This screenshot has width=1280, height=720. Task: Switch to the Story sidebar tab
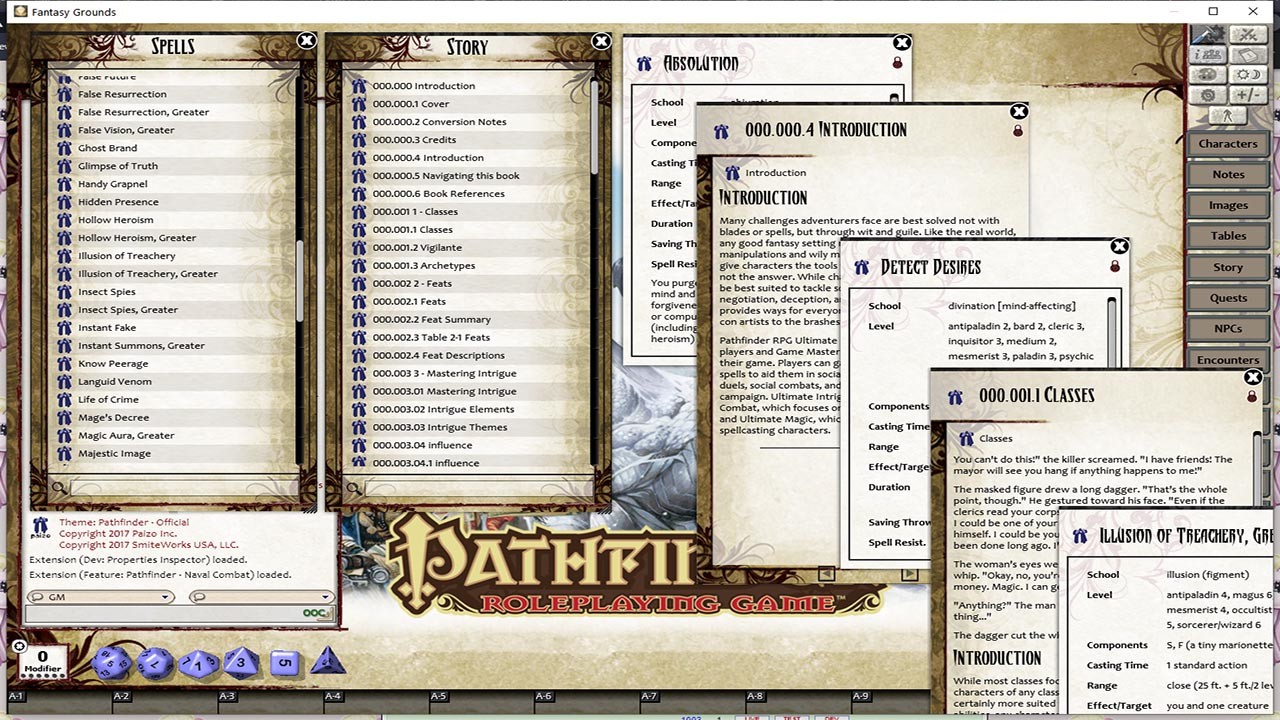[x=1227, y=266]
